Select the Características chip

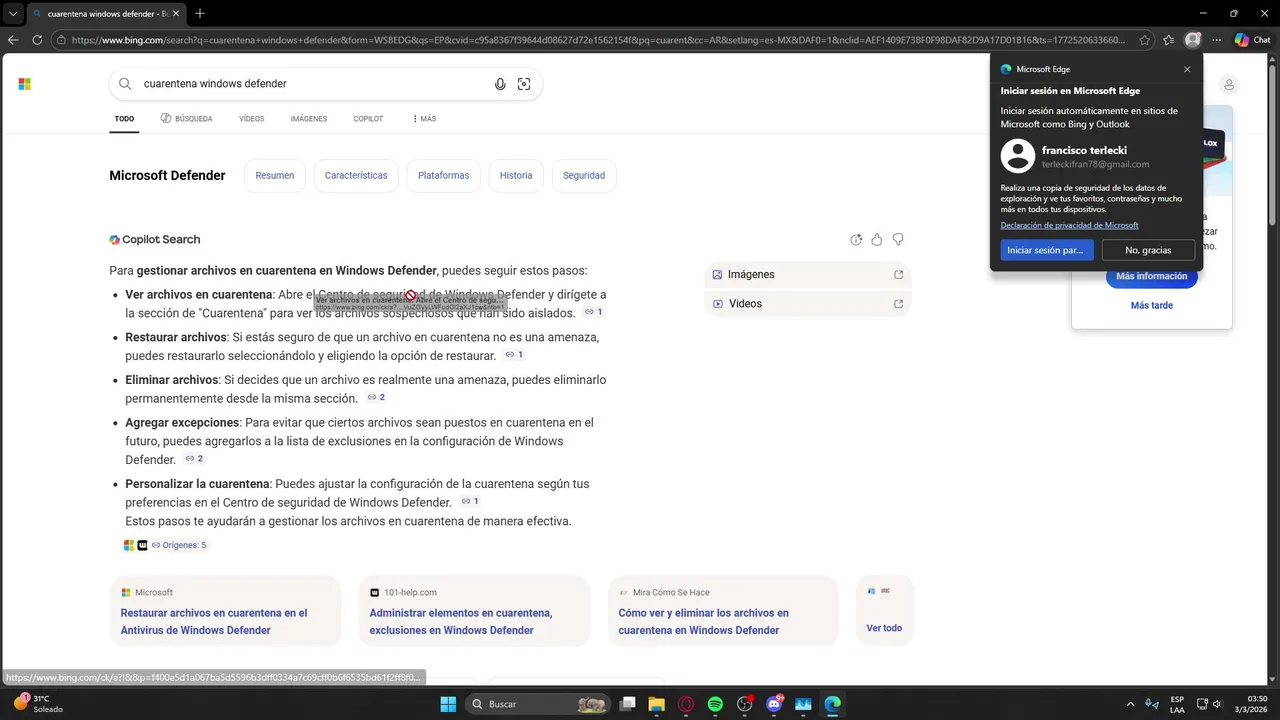(356, 175)
